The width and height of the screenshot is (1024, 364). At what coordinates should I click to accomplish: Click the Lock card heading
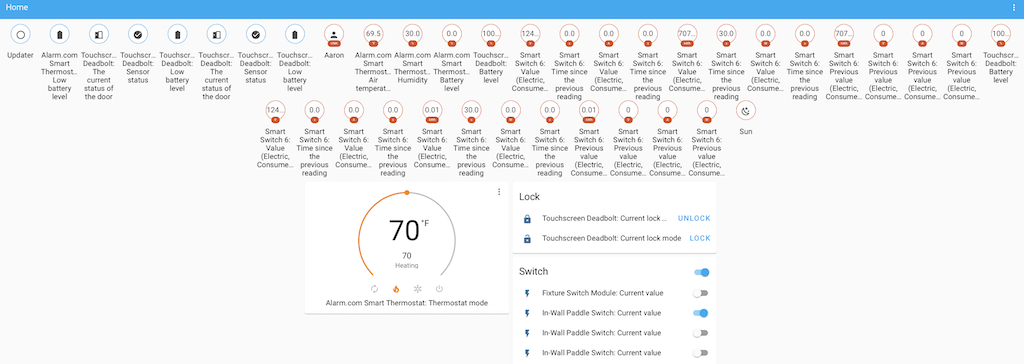(529, 196)
